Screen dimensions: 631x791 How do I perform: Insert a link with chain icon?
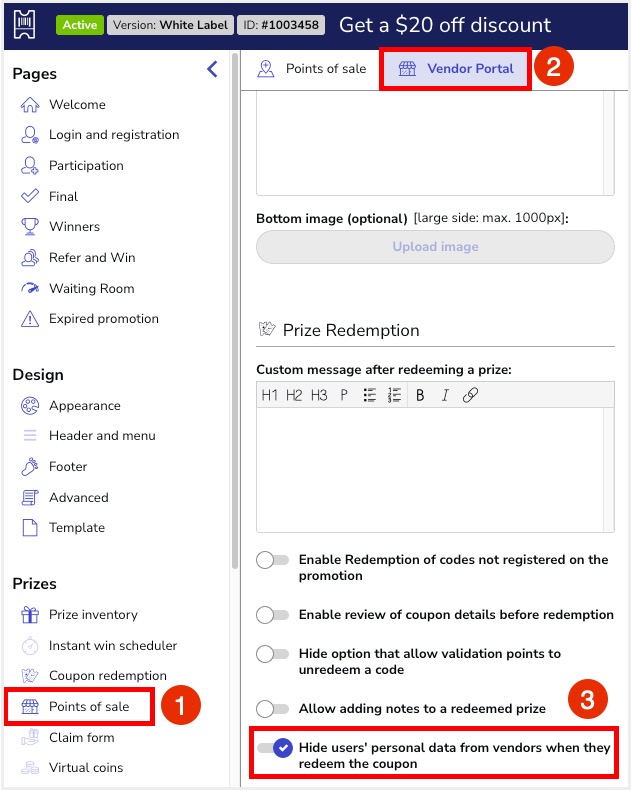click(470, 395)
